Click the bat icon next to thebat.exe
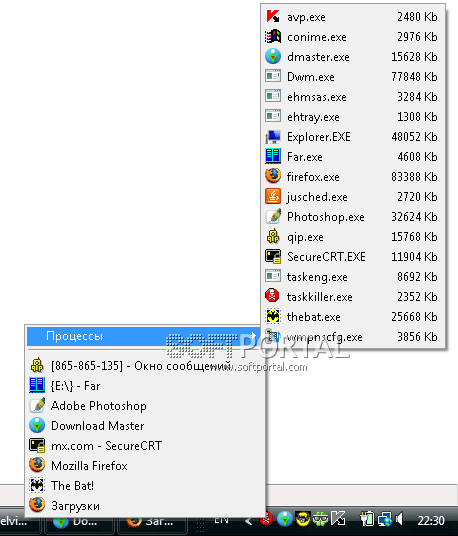The image size is (458, 536). pos(273,317)
